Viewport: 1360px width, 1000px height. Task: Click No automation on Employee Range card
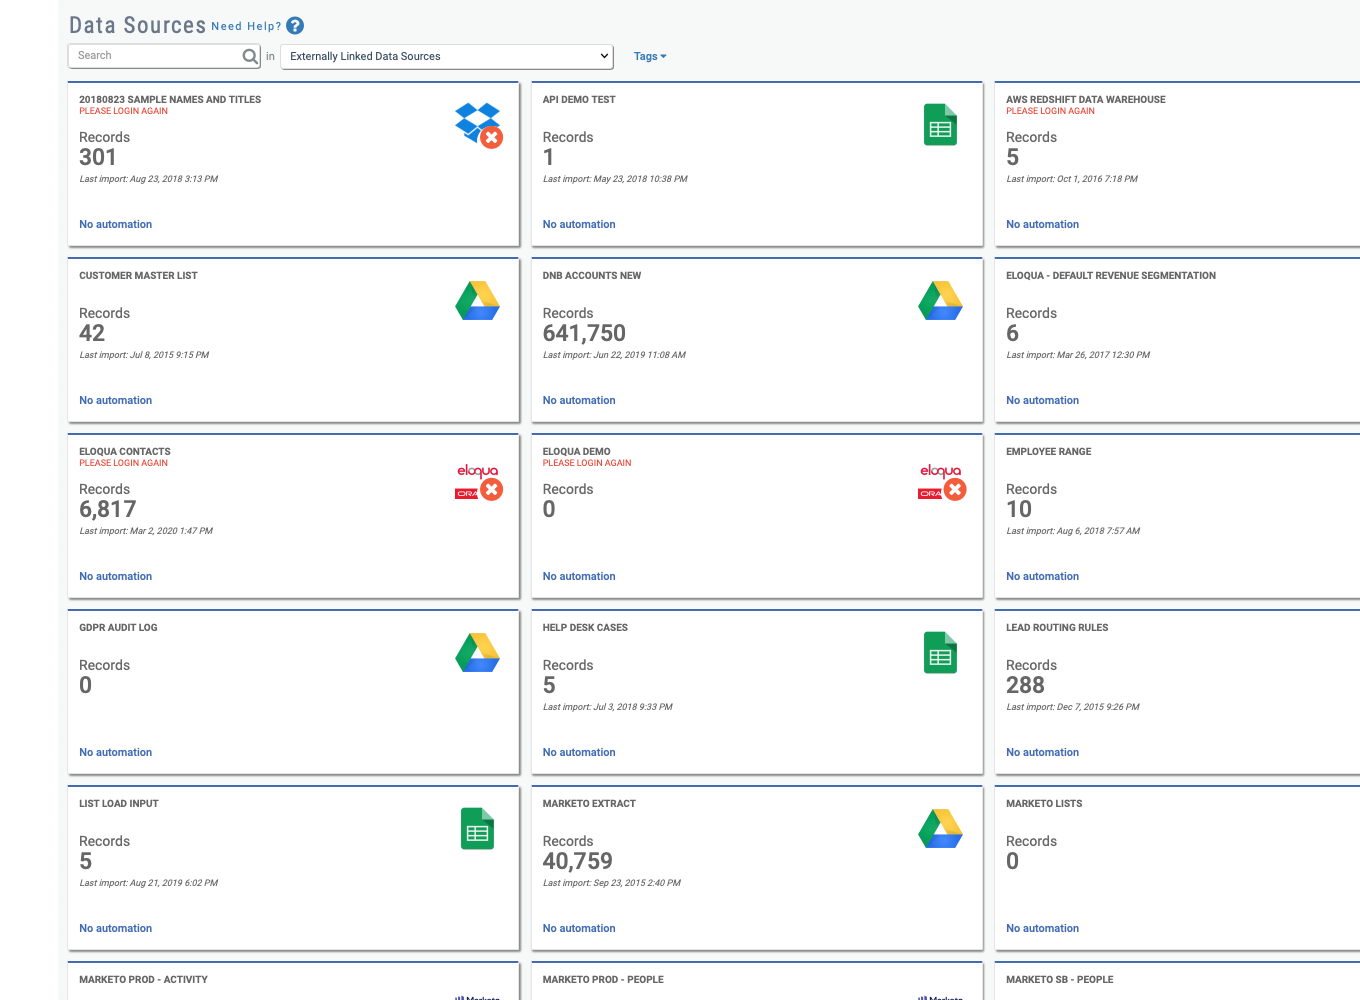click(1042, 577)
